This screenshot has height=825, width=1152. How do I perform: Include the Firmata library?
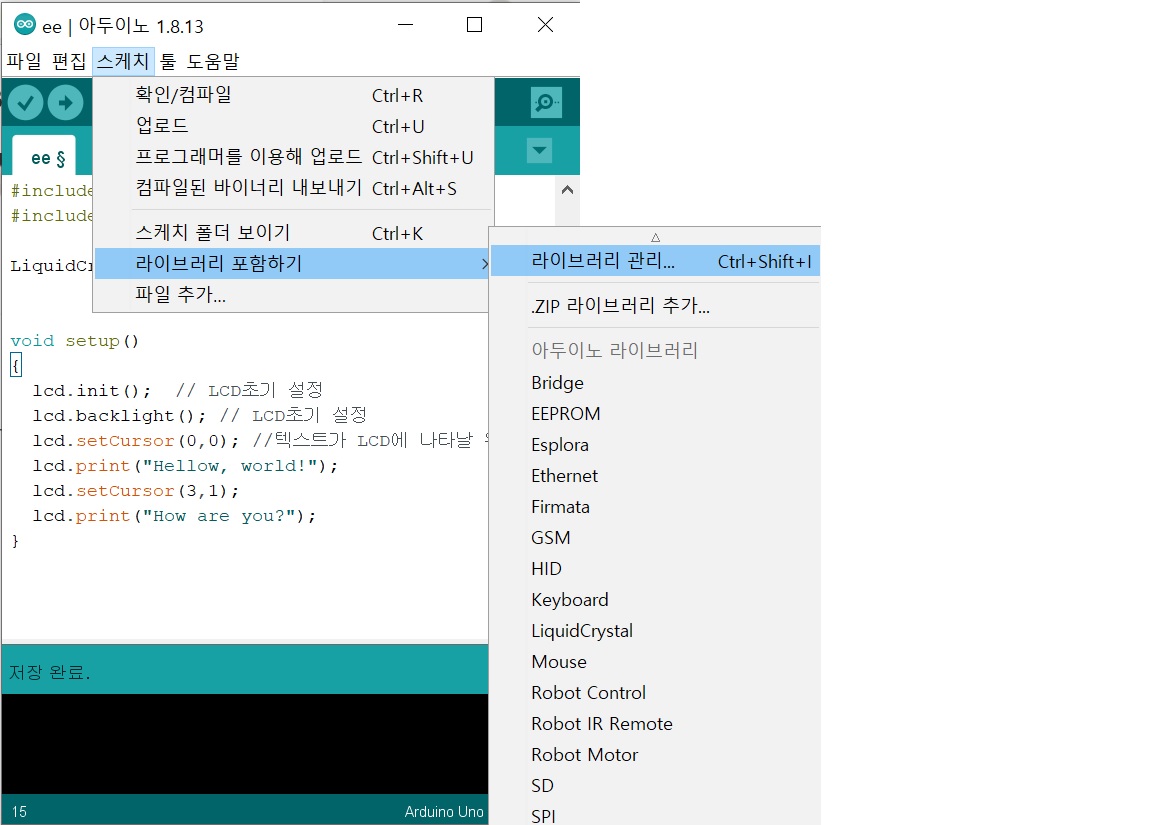pyautogui.click(x=655, y=507)
